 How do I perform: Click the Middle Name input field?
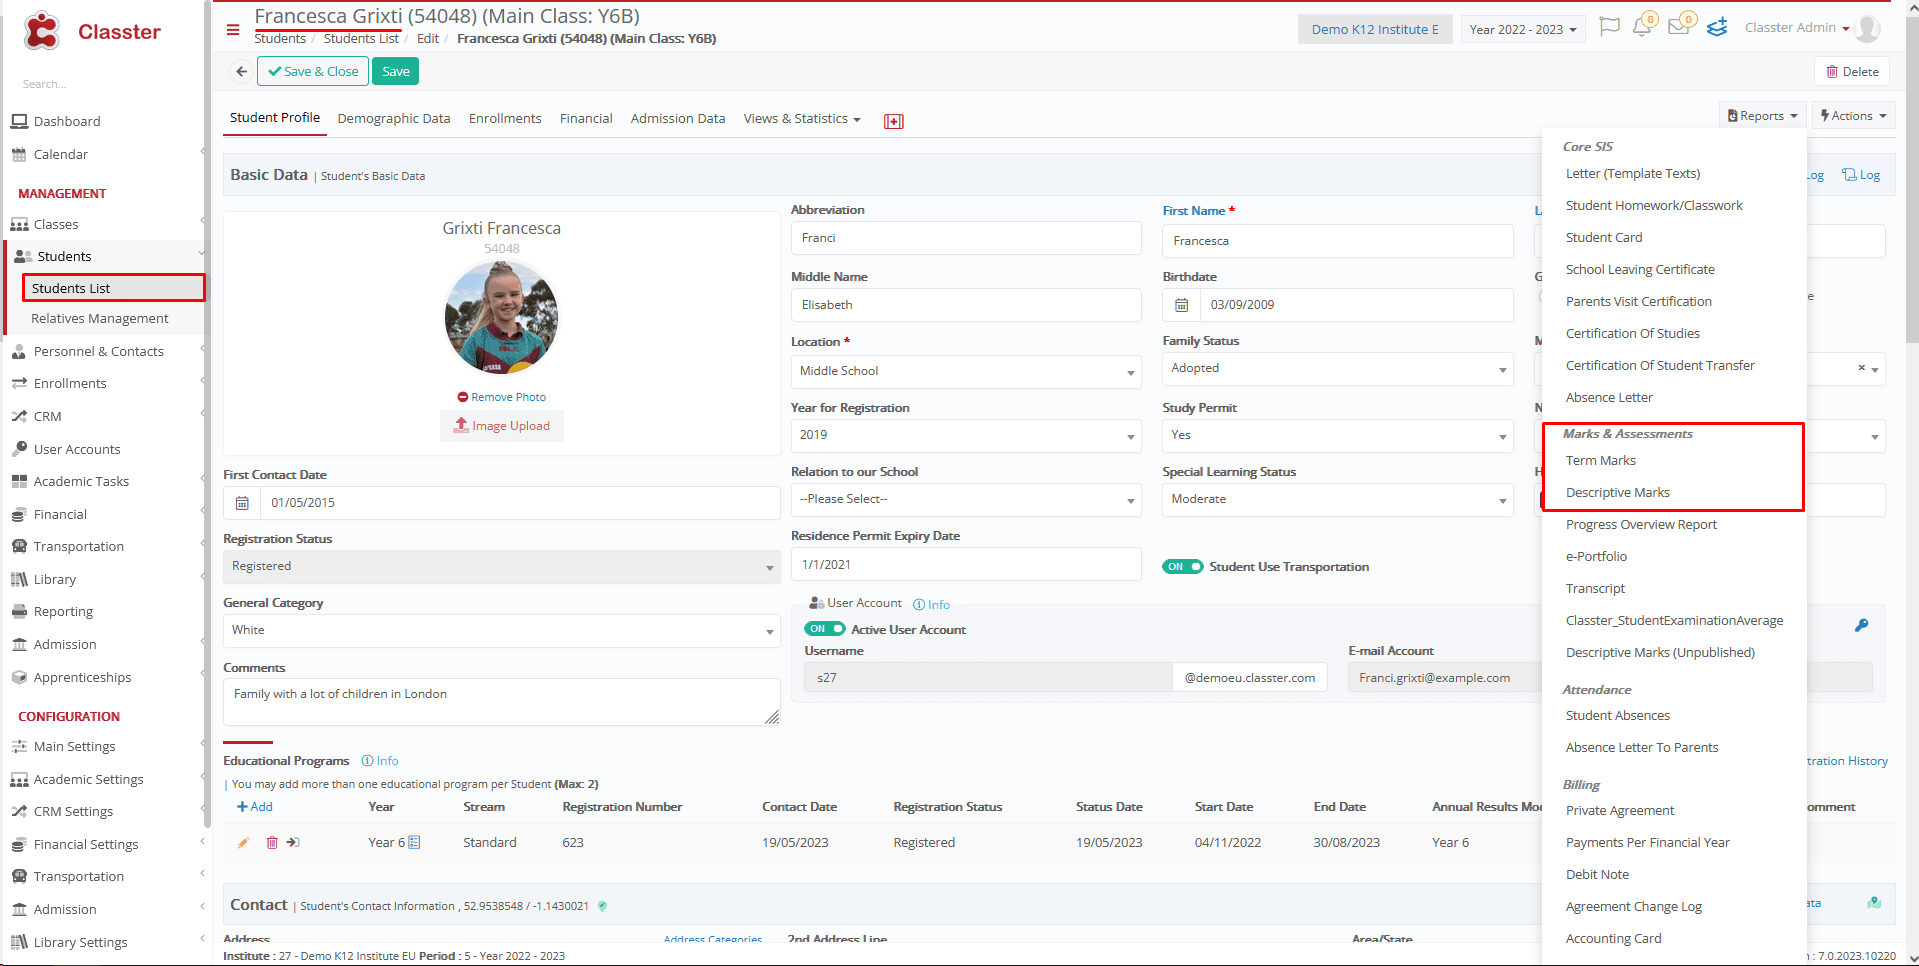coord(966,305)
